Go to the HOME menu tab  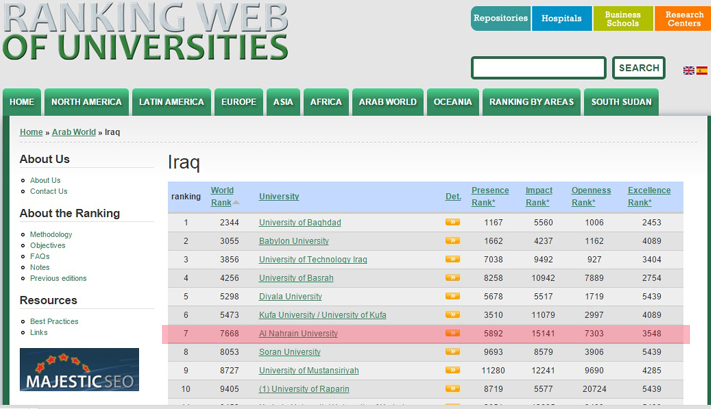(x=22, y=102)
